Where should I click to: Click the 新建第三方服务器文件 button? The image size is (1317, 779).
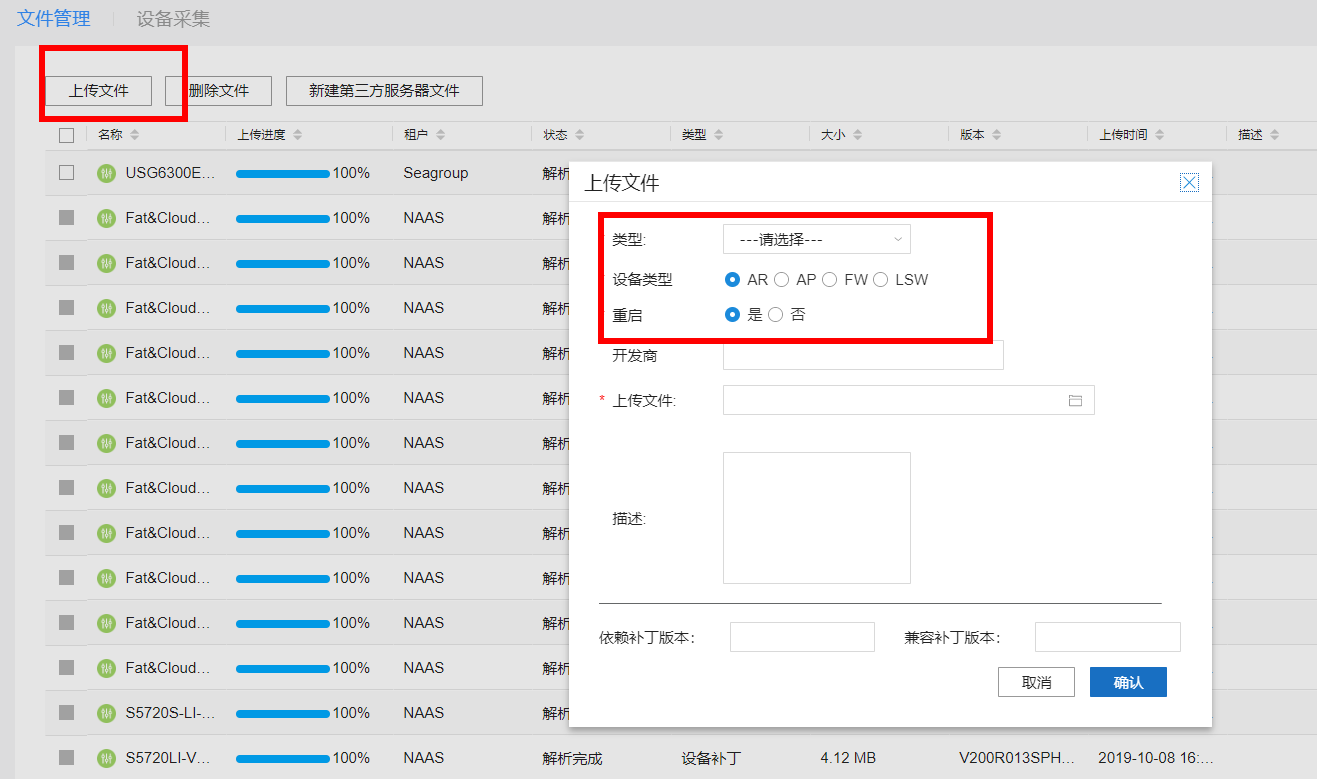pos(384,91)
